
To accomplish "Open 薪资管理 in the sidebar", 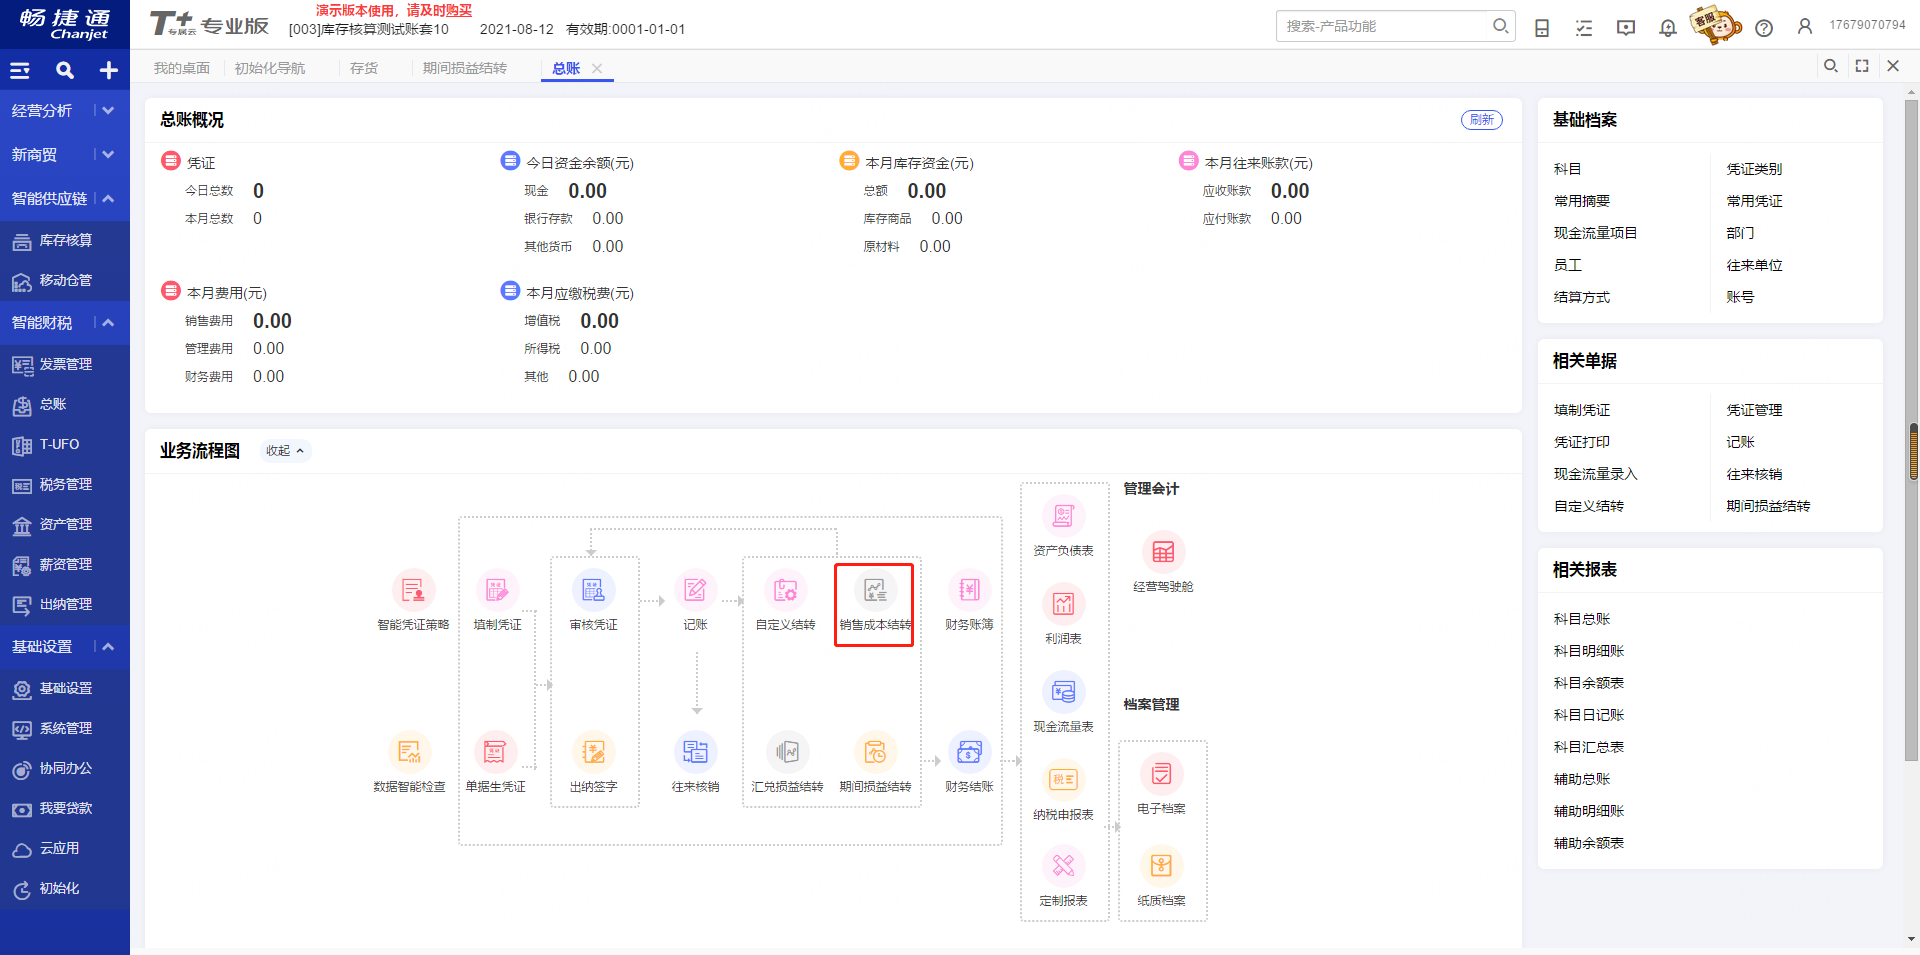I will [x=65, y=564].
